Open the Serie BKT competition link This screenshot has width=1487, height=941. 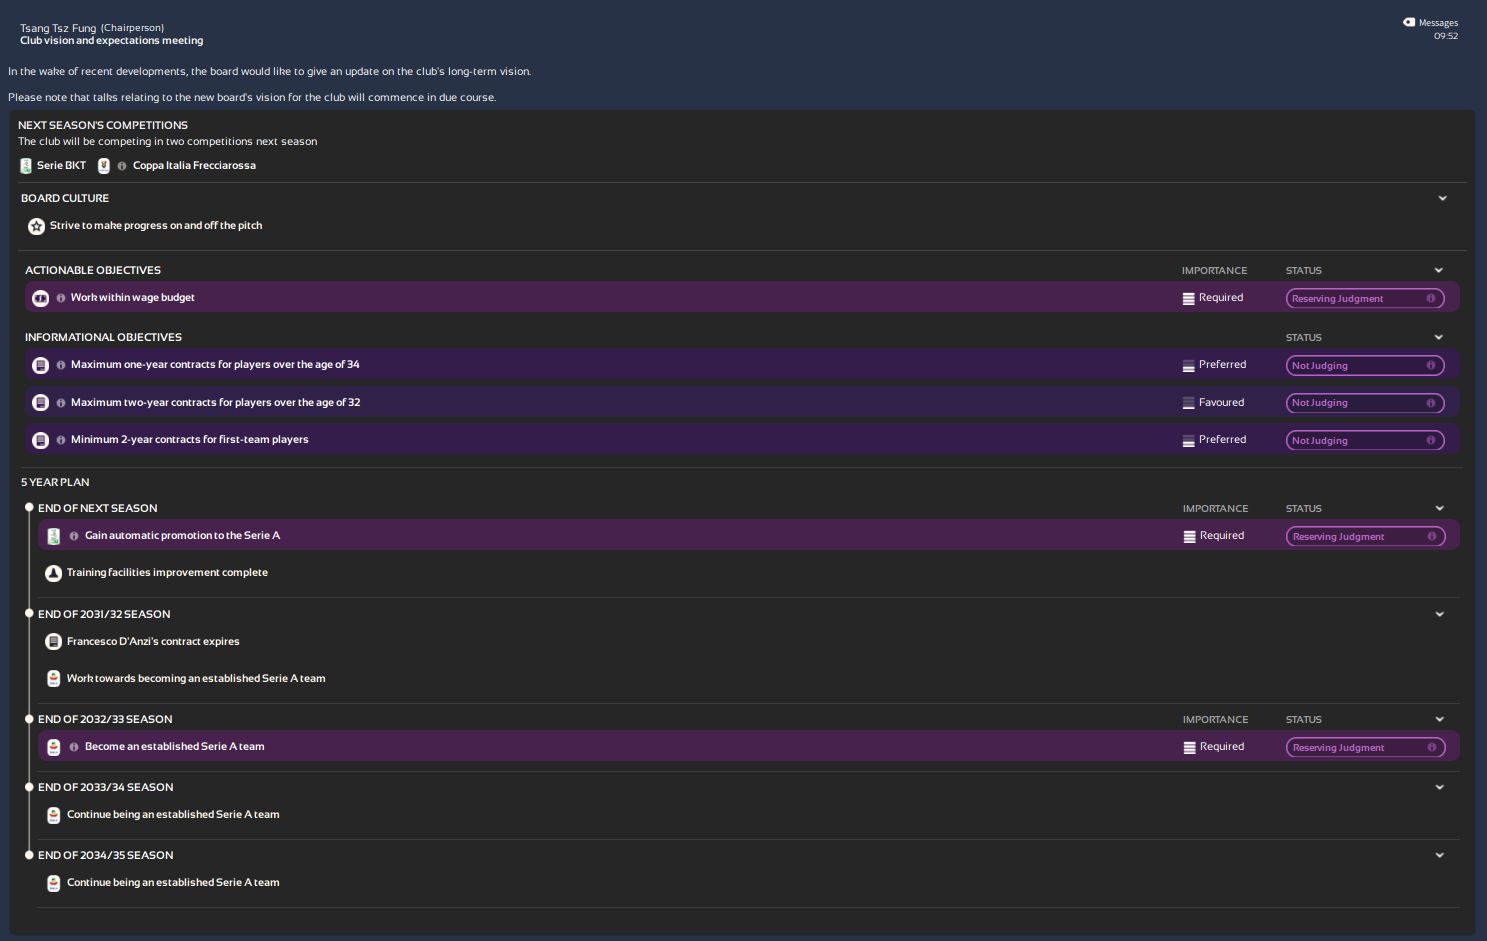(61, 166)
